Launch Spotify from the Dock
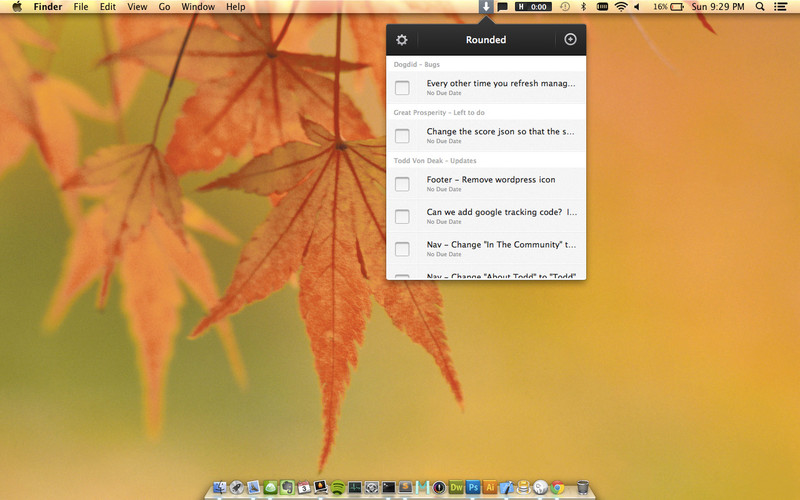This screenshot has width=800, height=500. click(338, 487)
